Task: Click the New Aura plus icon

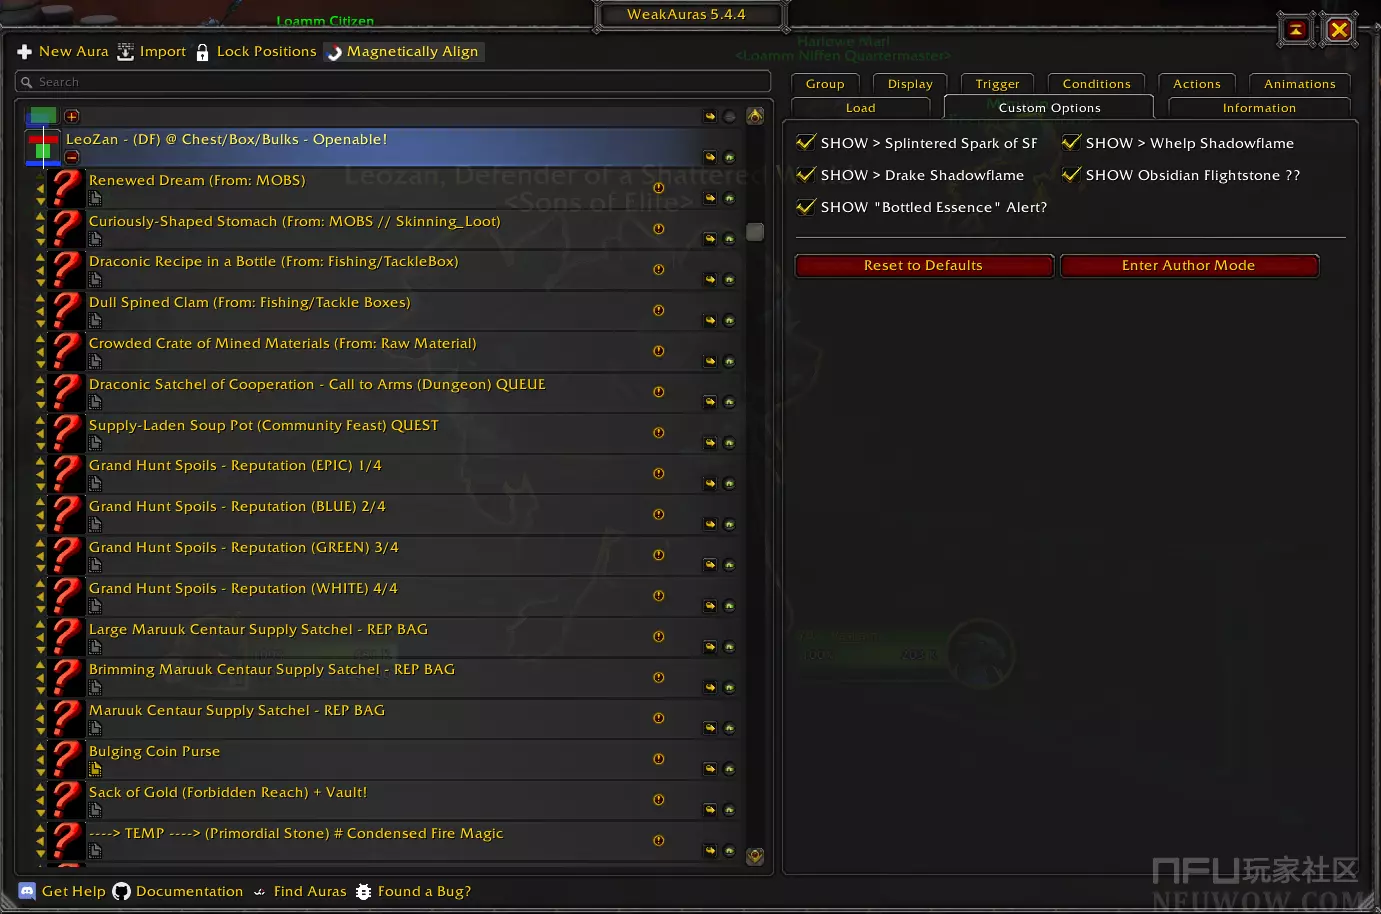Action: pos(25,52)
